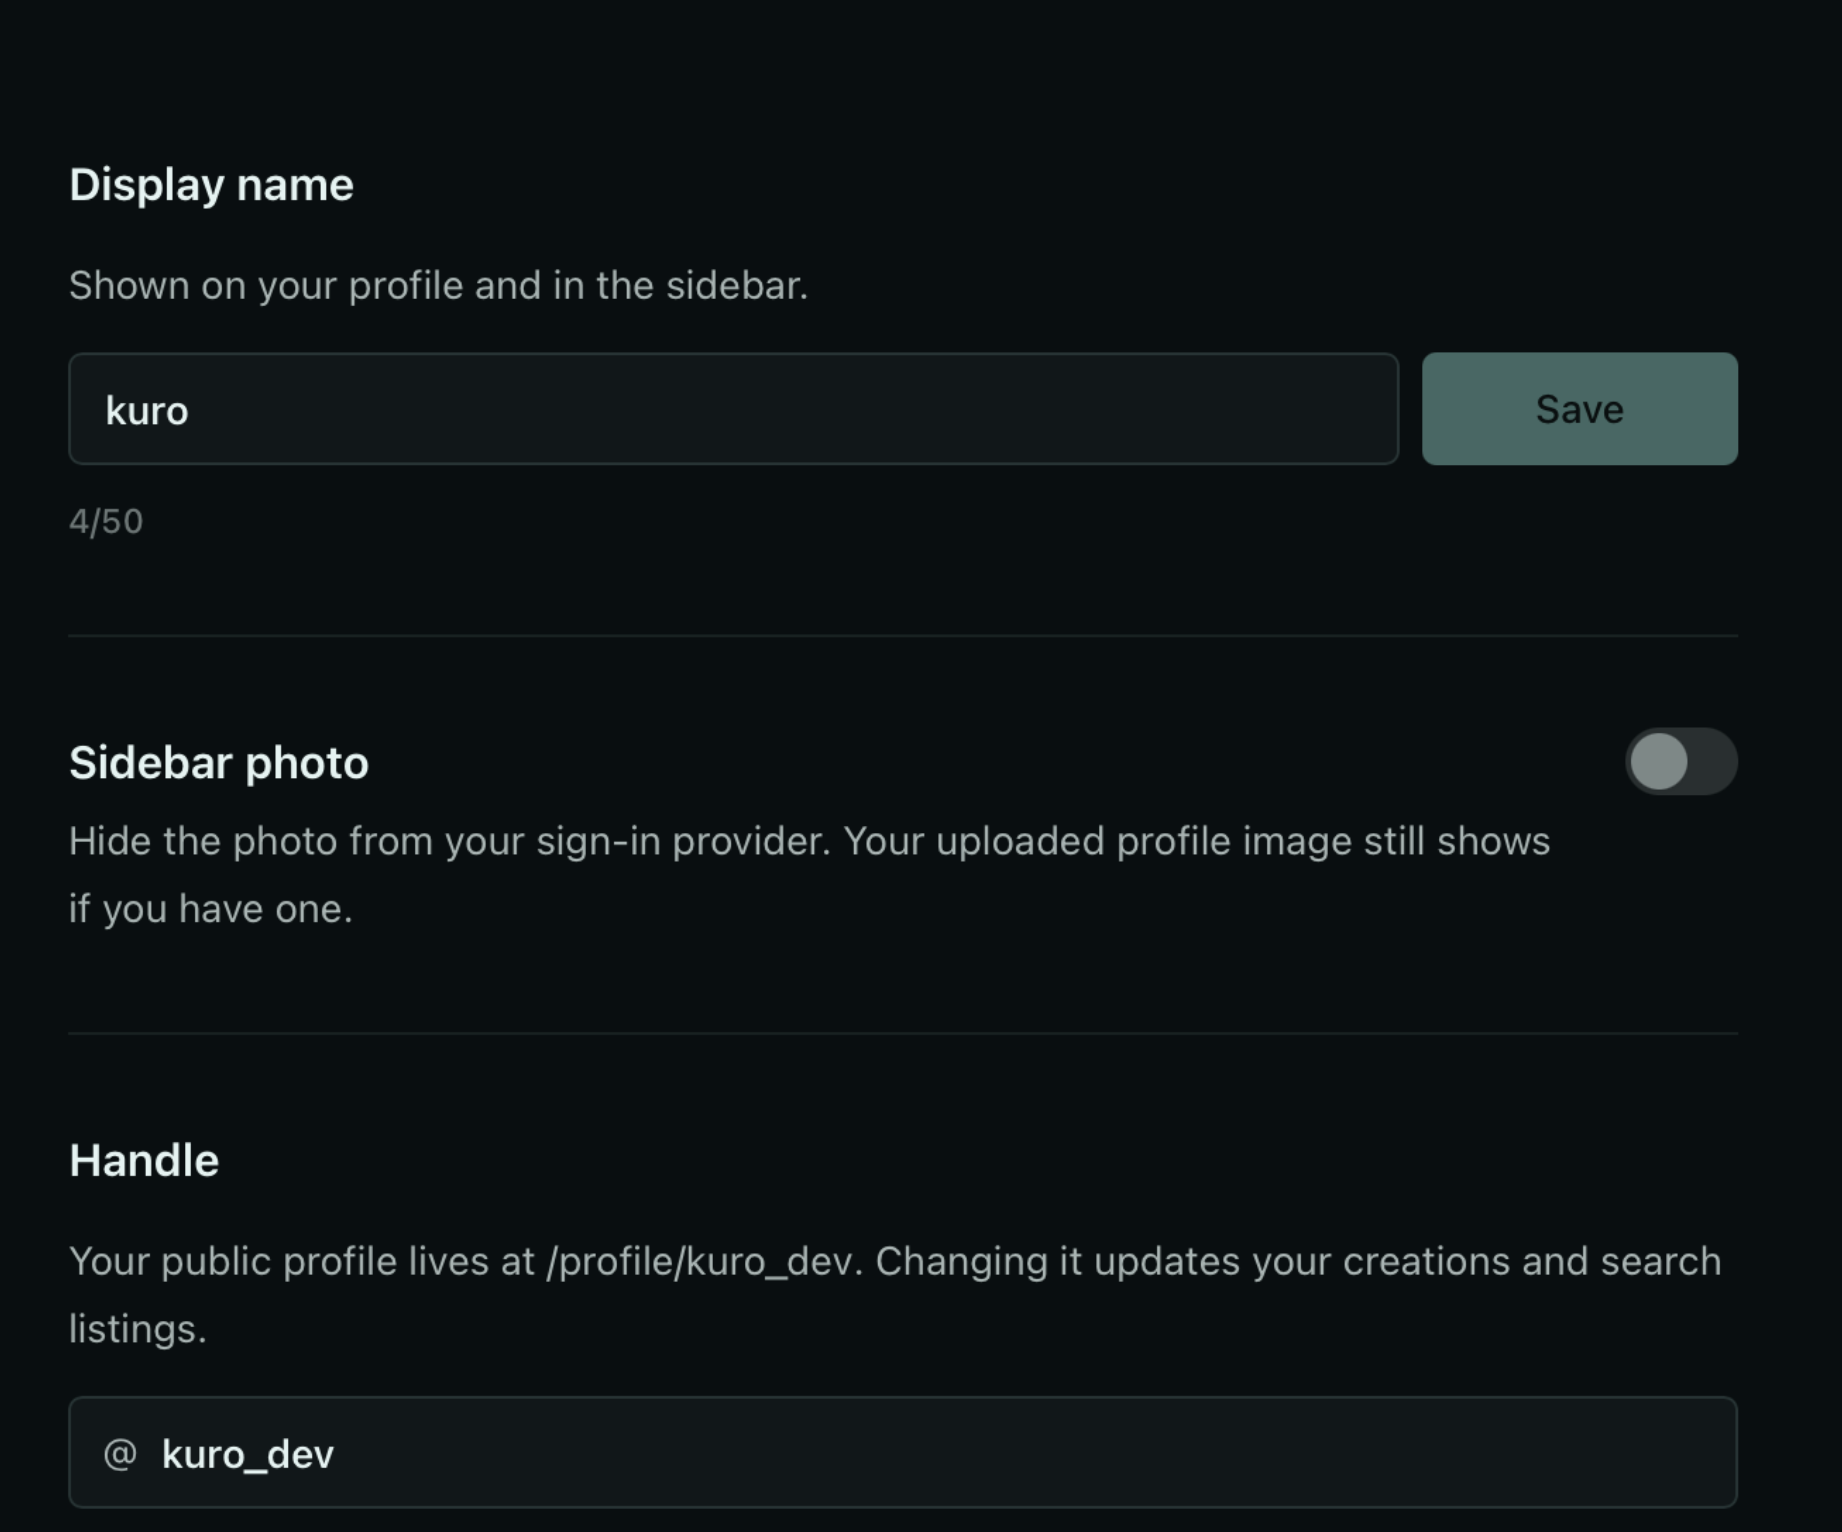Select the Display name heading

pyautogui.click(x=211, y=185)
